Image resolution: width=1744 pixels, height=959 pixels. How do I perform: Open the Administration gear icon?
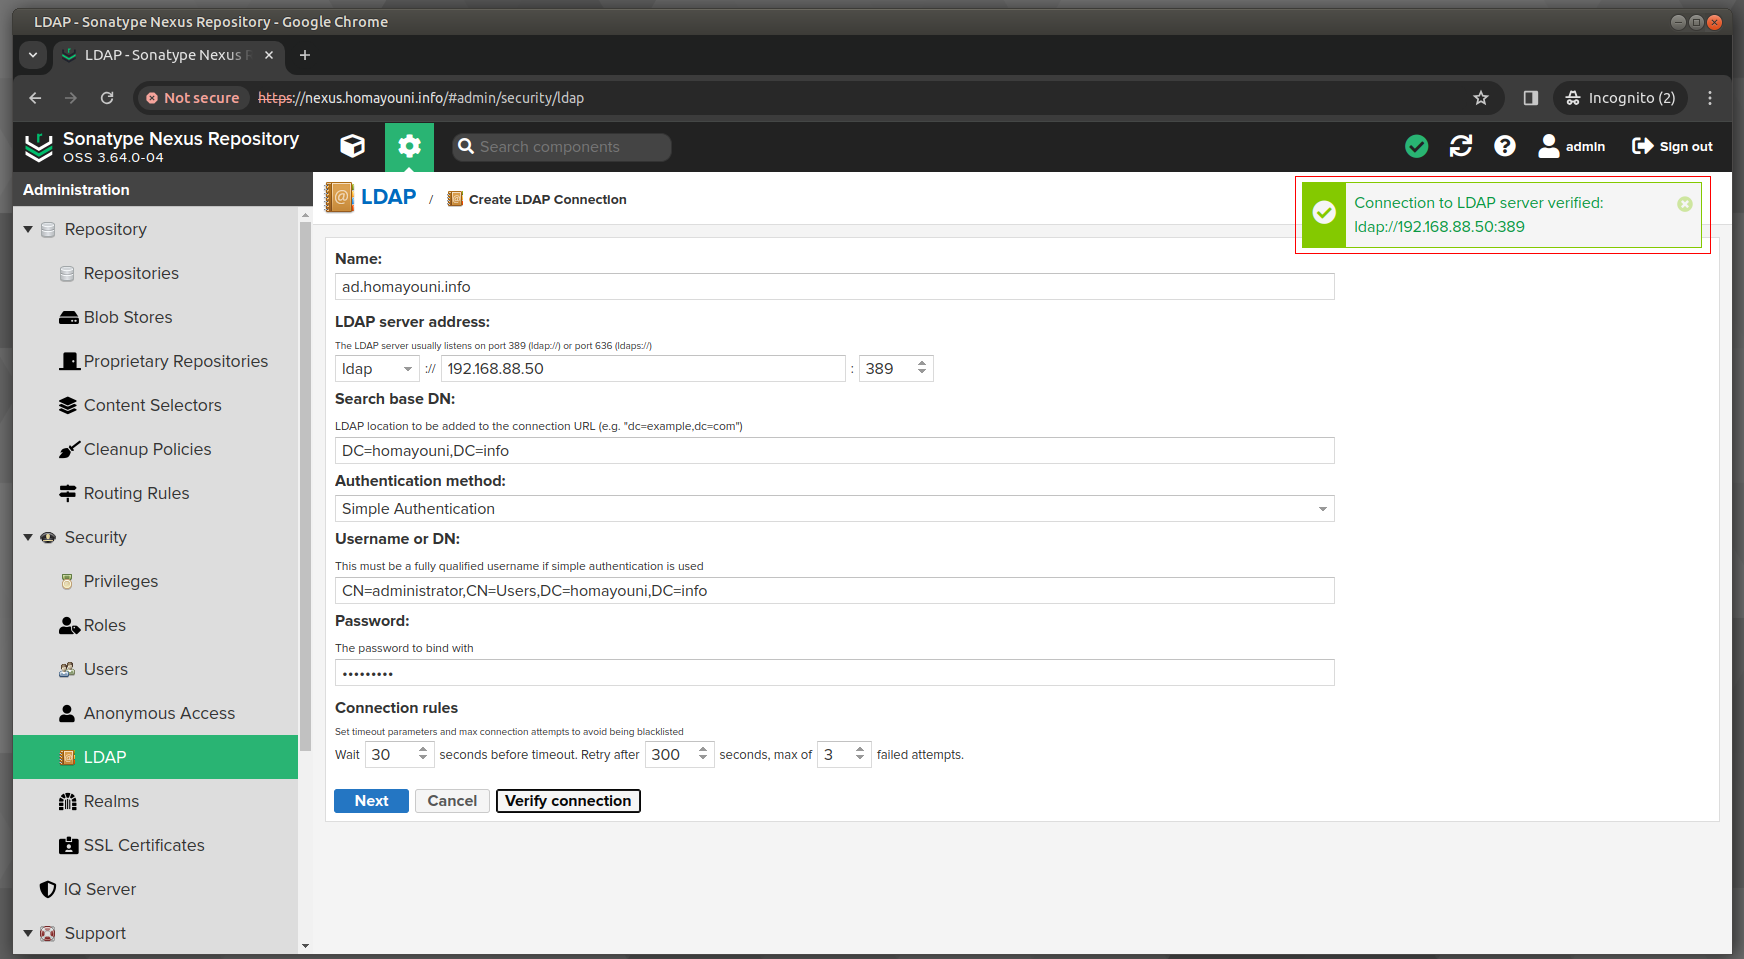409,147
